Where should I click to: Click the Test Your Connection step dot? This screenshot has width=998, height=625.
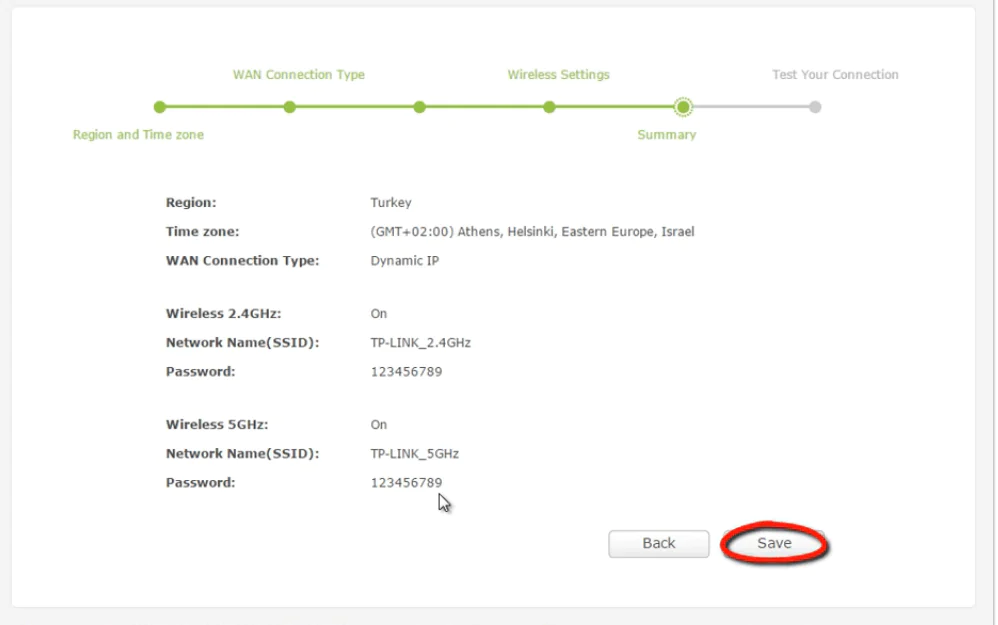tap(815, 107)
